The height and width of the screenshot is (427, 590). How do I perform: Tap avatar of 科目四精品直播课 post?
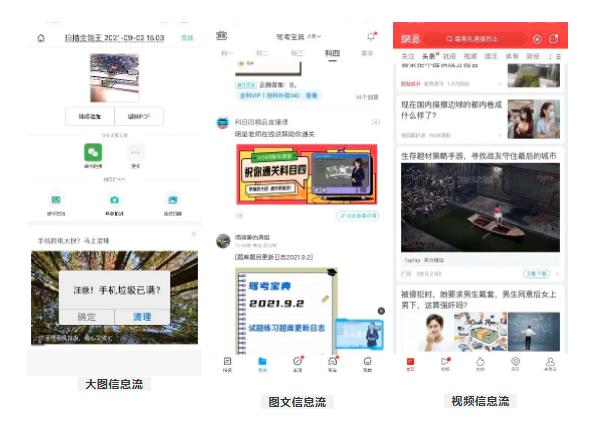(223, 123)
